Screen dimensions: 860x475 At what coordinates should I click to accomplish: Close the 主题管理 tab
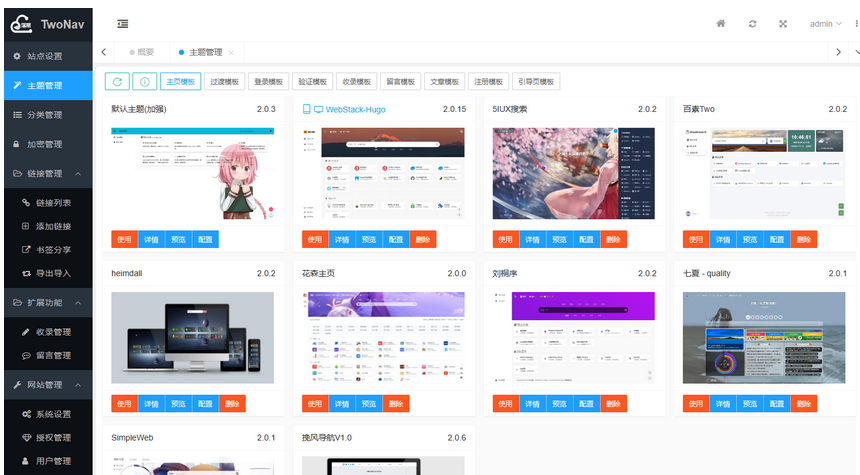click(231, 53)
